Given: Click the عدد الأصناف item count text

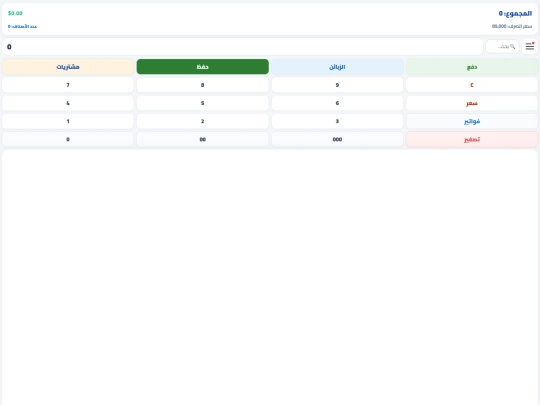Looking at the screenshot, I should pyautogui.click(x=22, y=27).
